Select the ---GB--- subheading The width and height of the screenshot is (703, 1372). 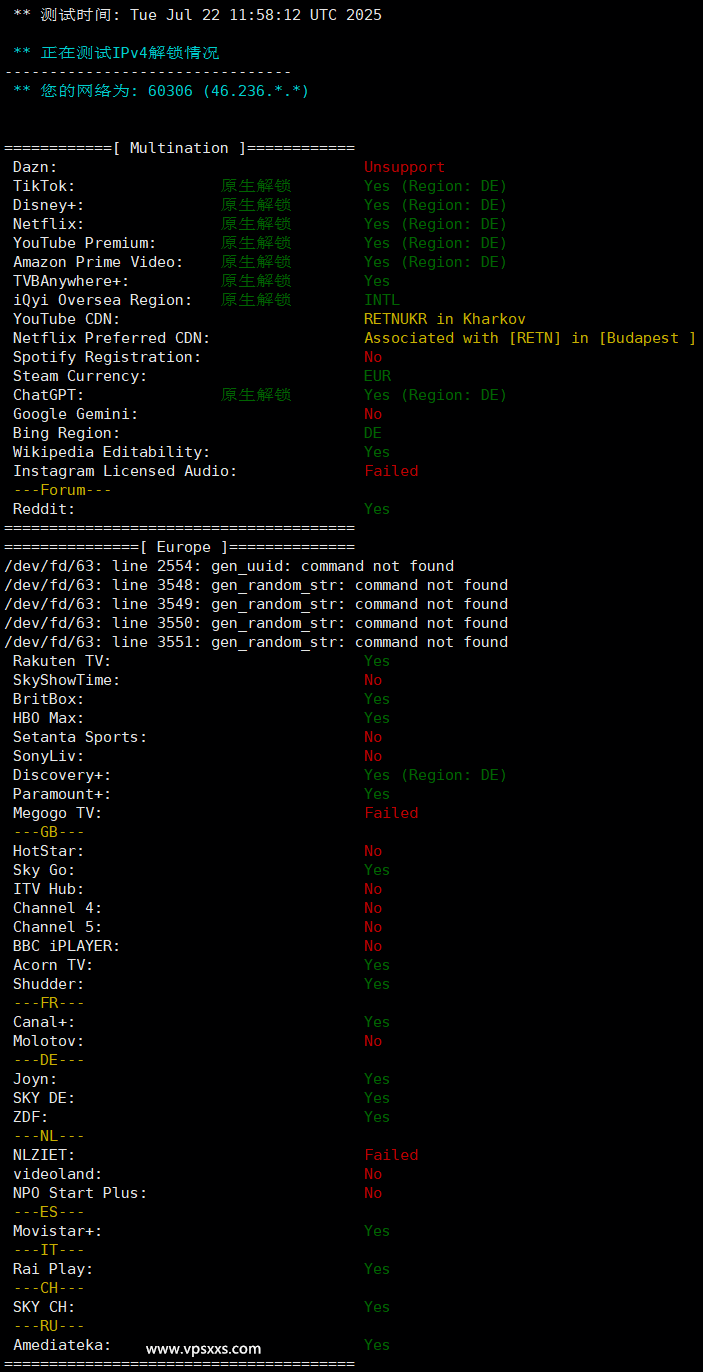point(49,832)
